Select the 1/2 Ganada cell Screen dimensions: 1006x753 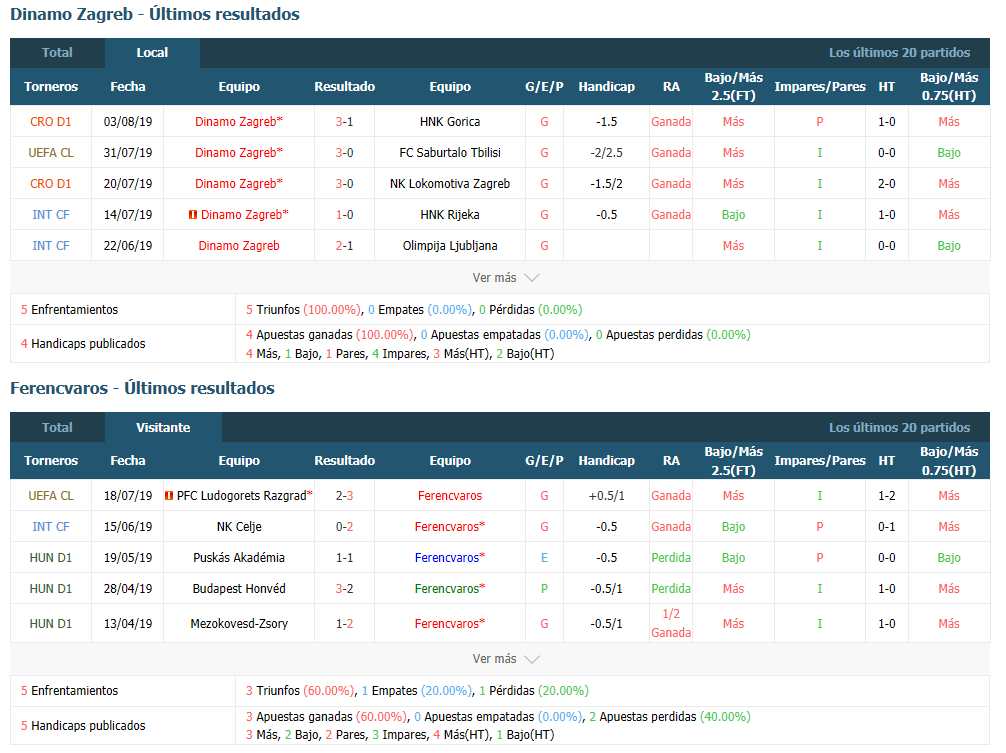pyautogui.click(x=671, y=623)
